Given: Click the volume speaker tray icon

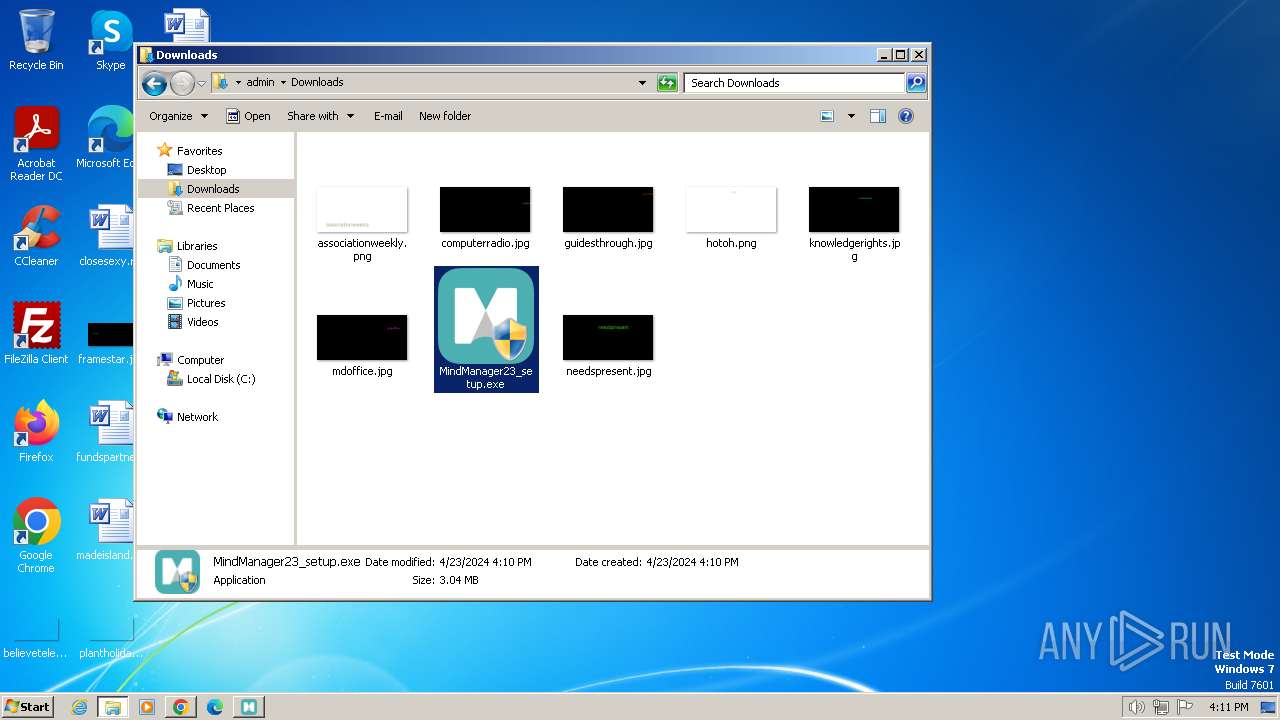Looking at the screenshot, I should point(1136,707).
